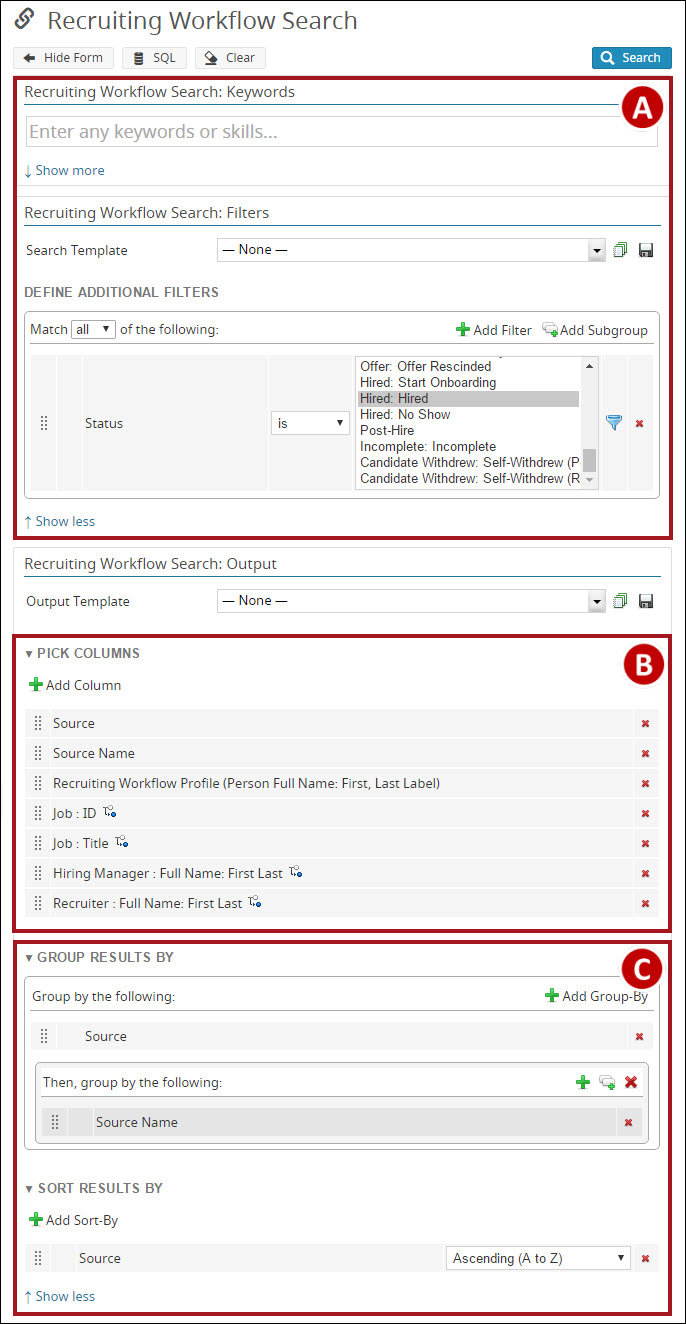Click add-subgroup icon in nested group header
686x1324 pixels.
click(607, 1082)
